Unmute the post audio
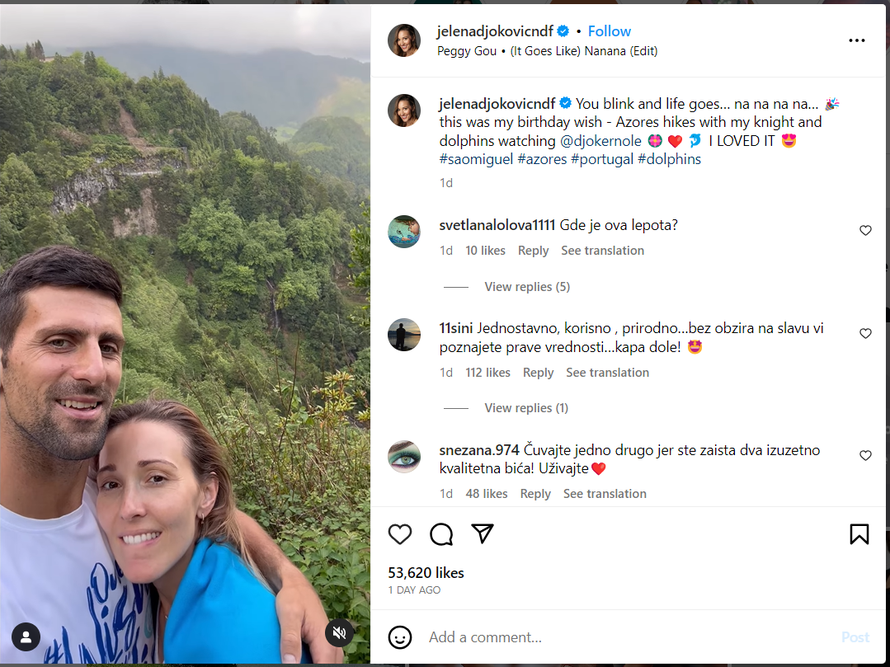Viewport: 890px width, 667px height. point(339,632)
